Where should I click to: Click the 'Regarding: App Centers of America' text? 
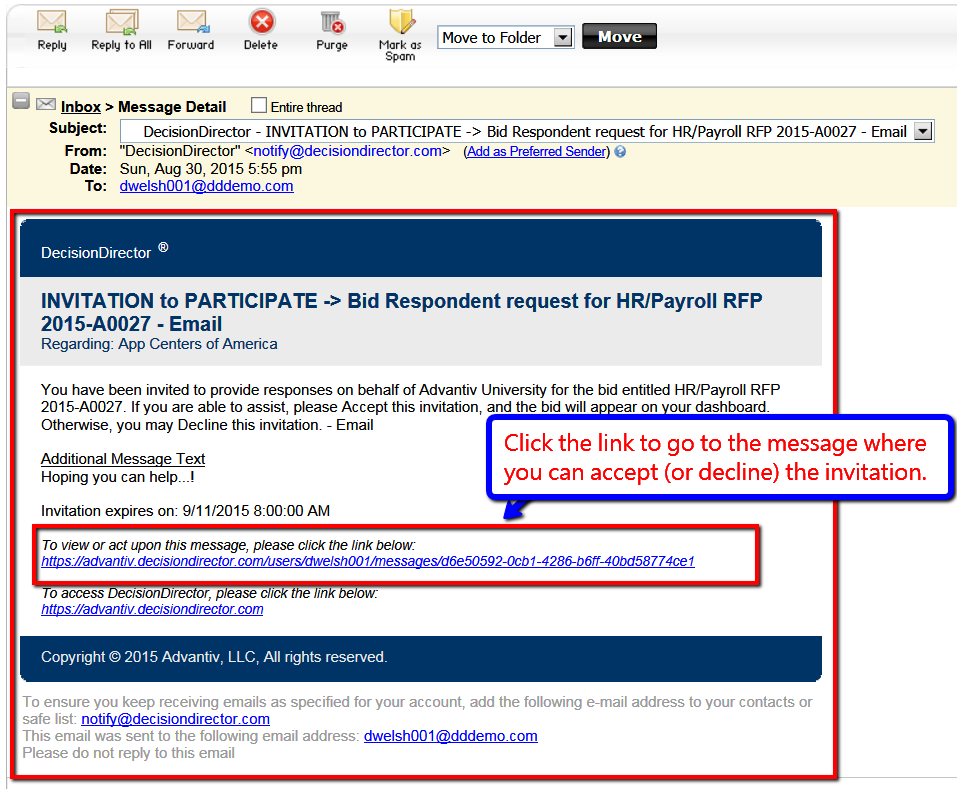159,344
